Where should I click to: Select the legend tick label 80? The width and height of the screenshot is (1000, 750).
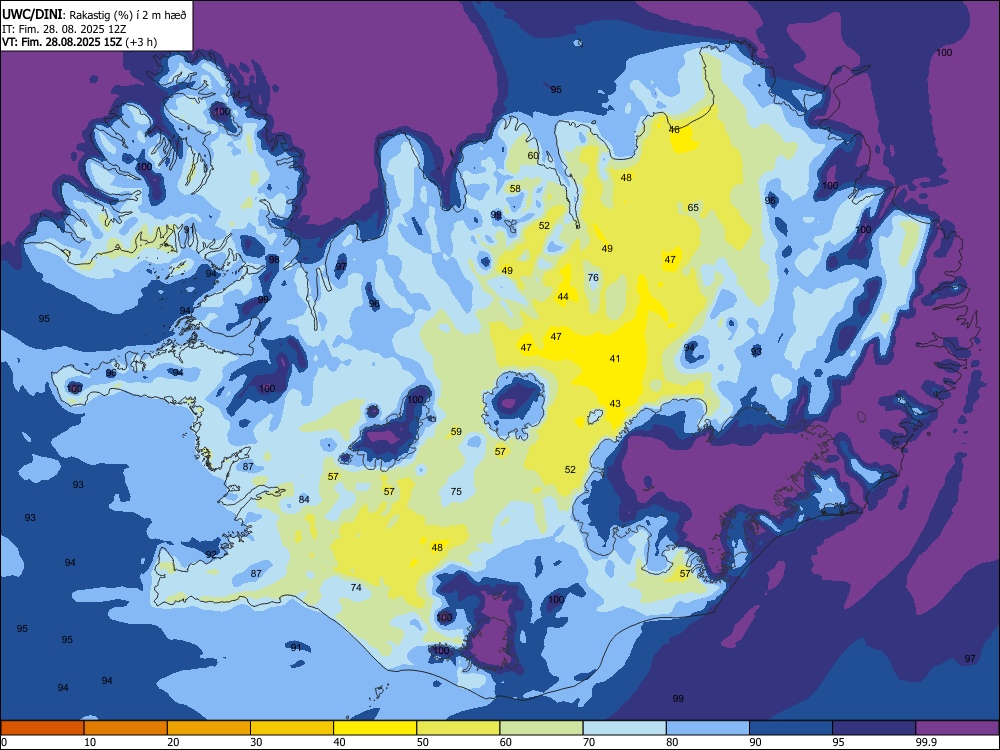(x=672, y=742)
